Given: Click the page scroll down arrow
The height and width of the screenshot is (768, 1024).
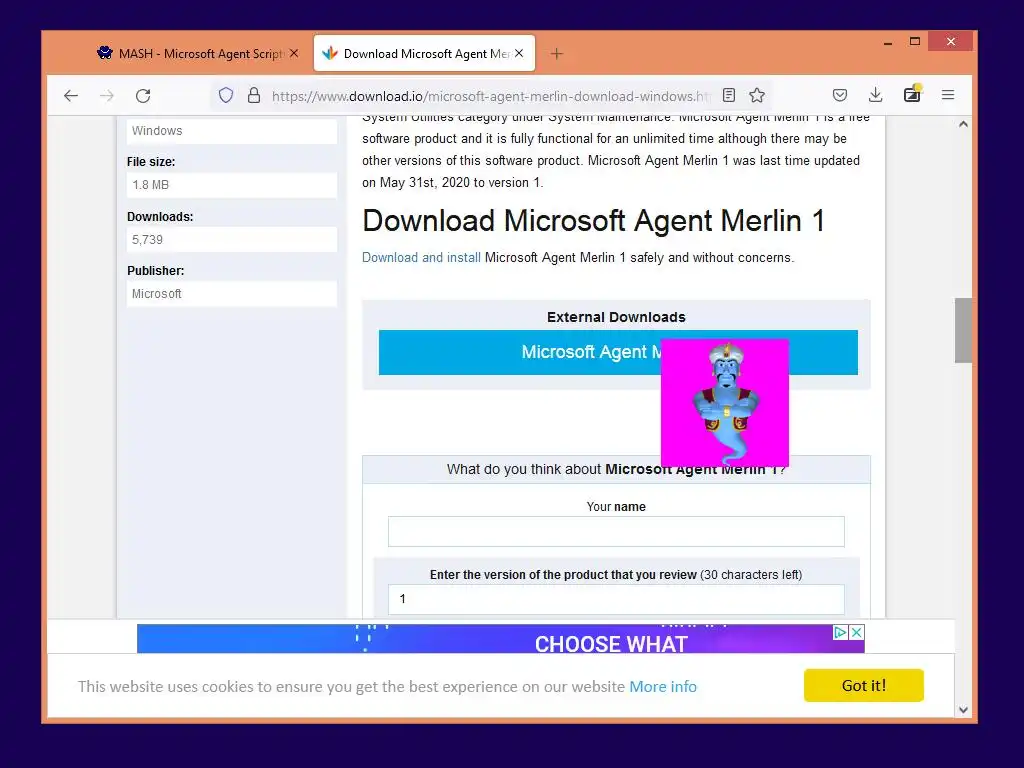Looking at the screenshot, I should pyautogui.click(x=963, y=709).
